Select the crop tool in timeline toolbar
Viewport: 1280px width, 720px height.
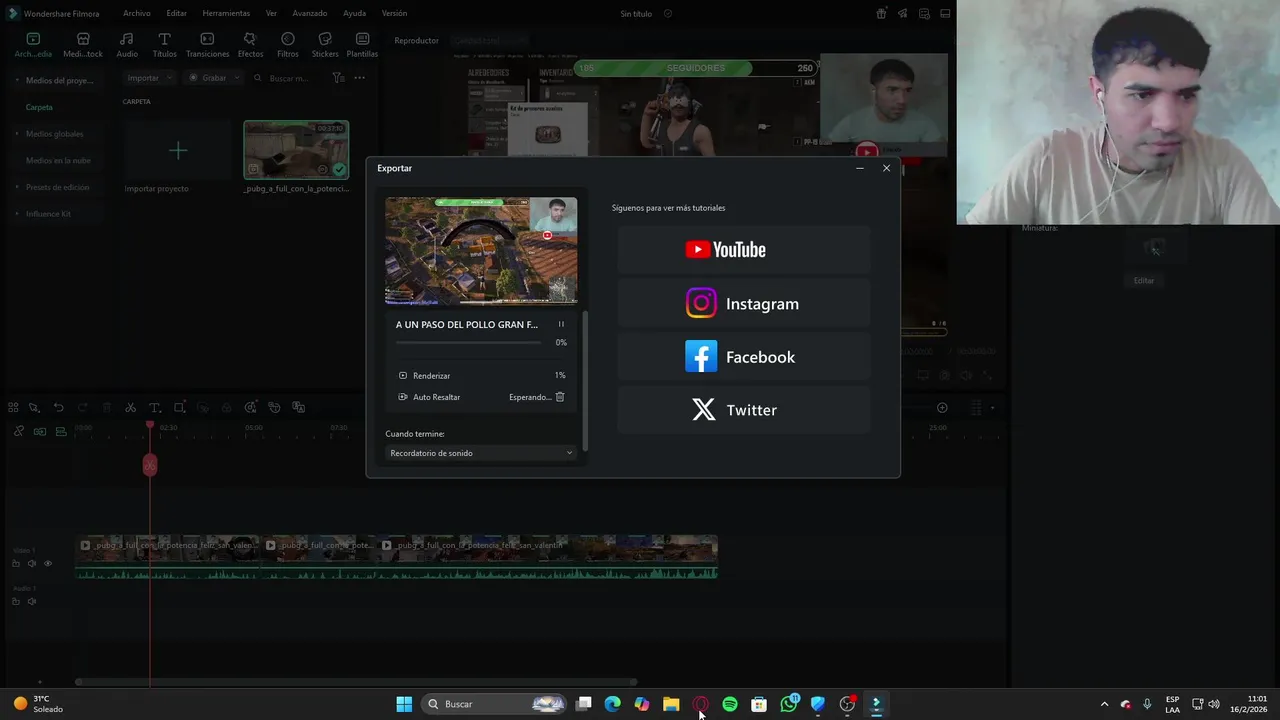click(179, 408)
